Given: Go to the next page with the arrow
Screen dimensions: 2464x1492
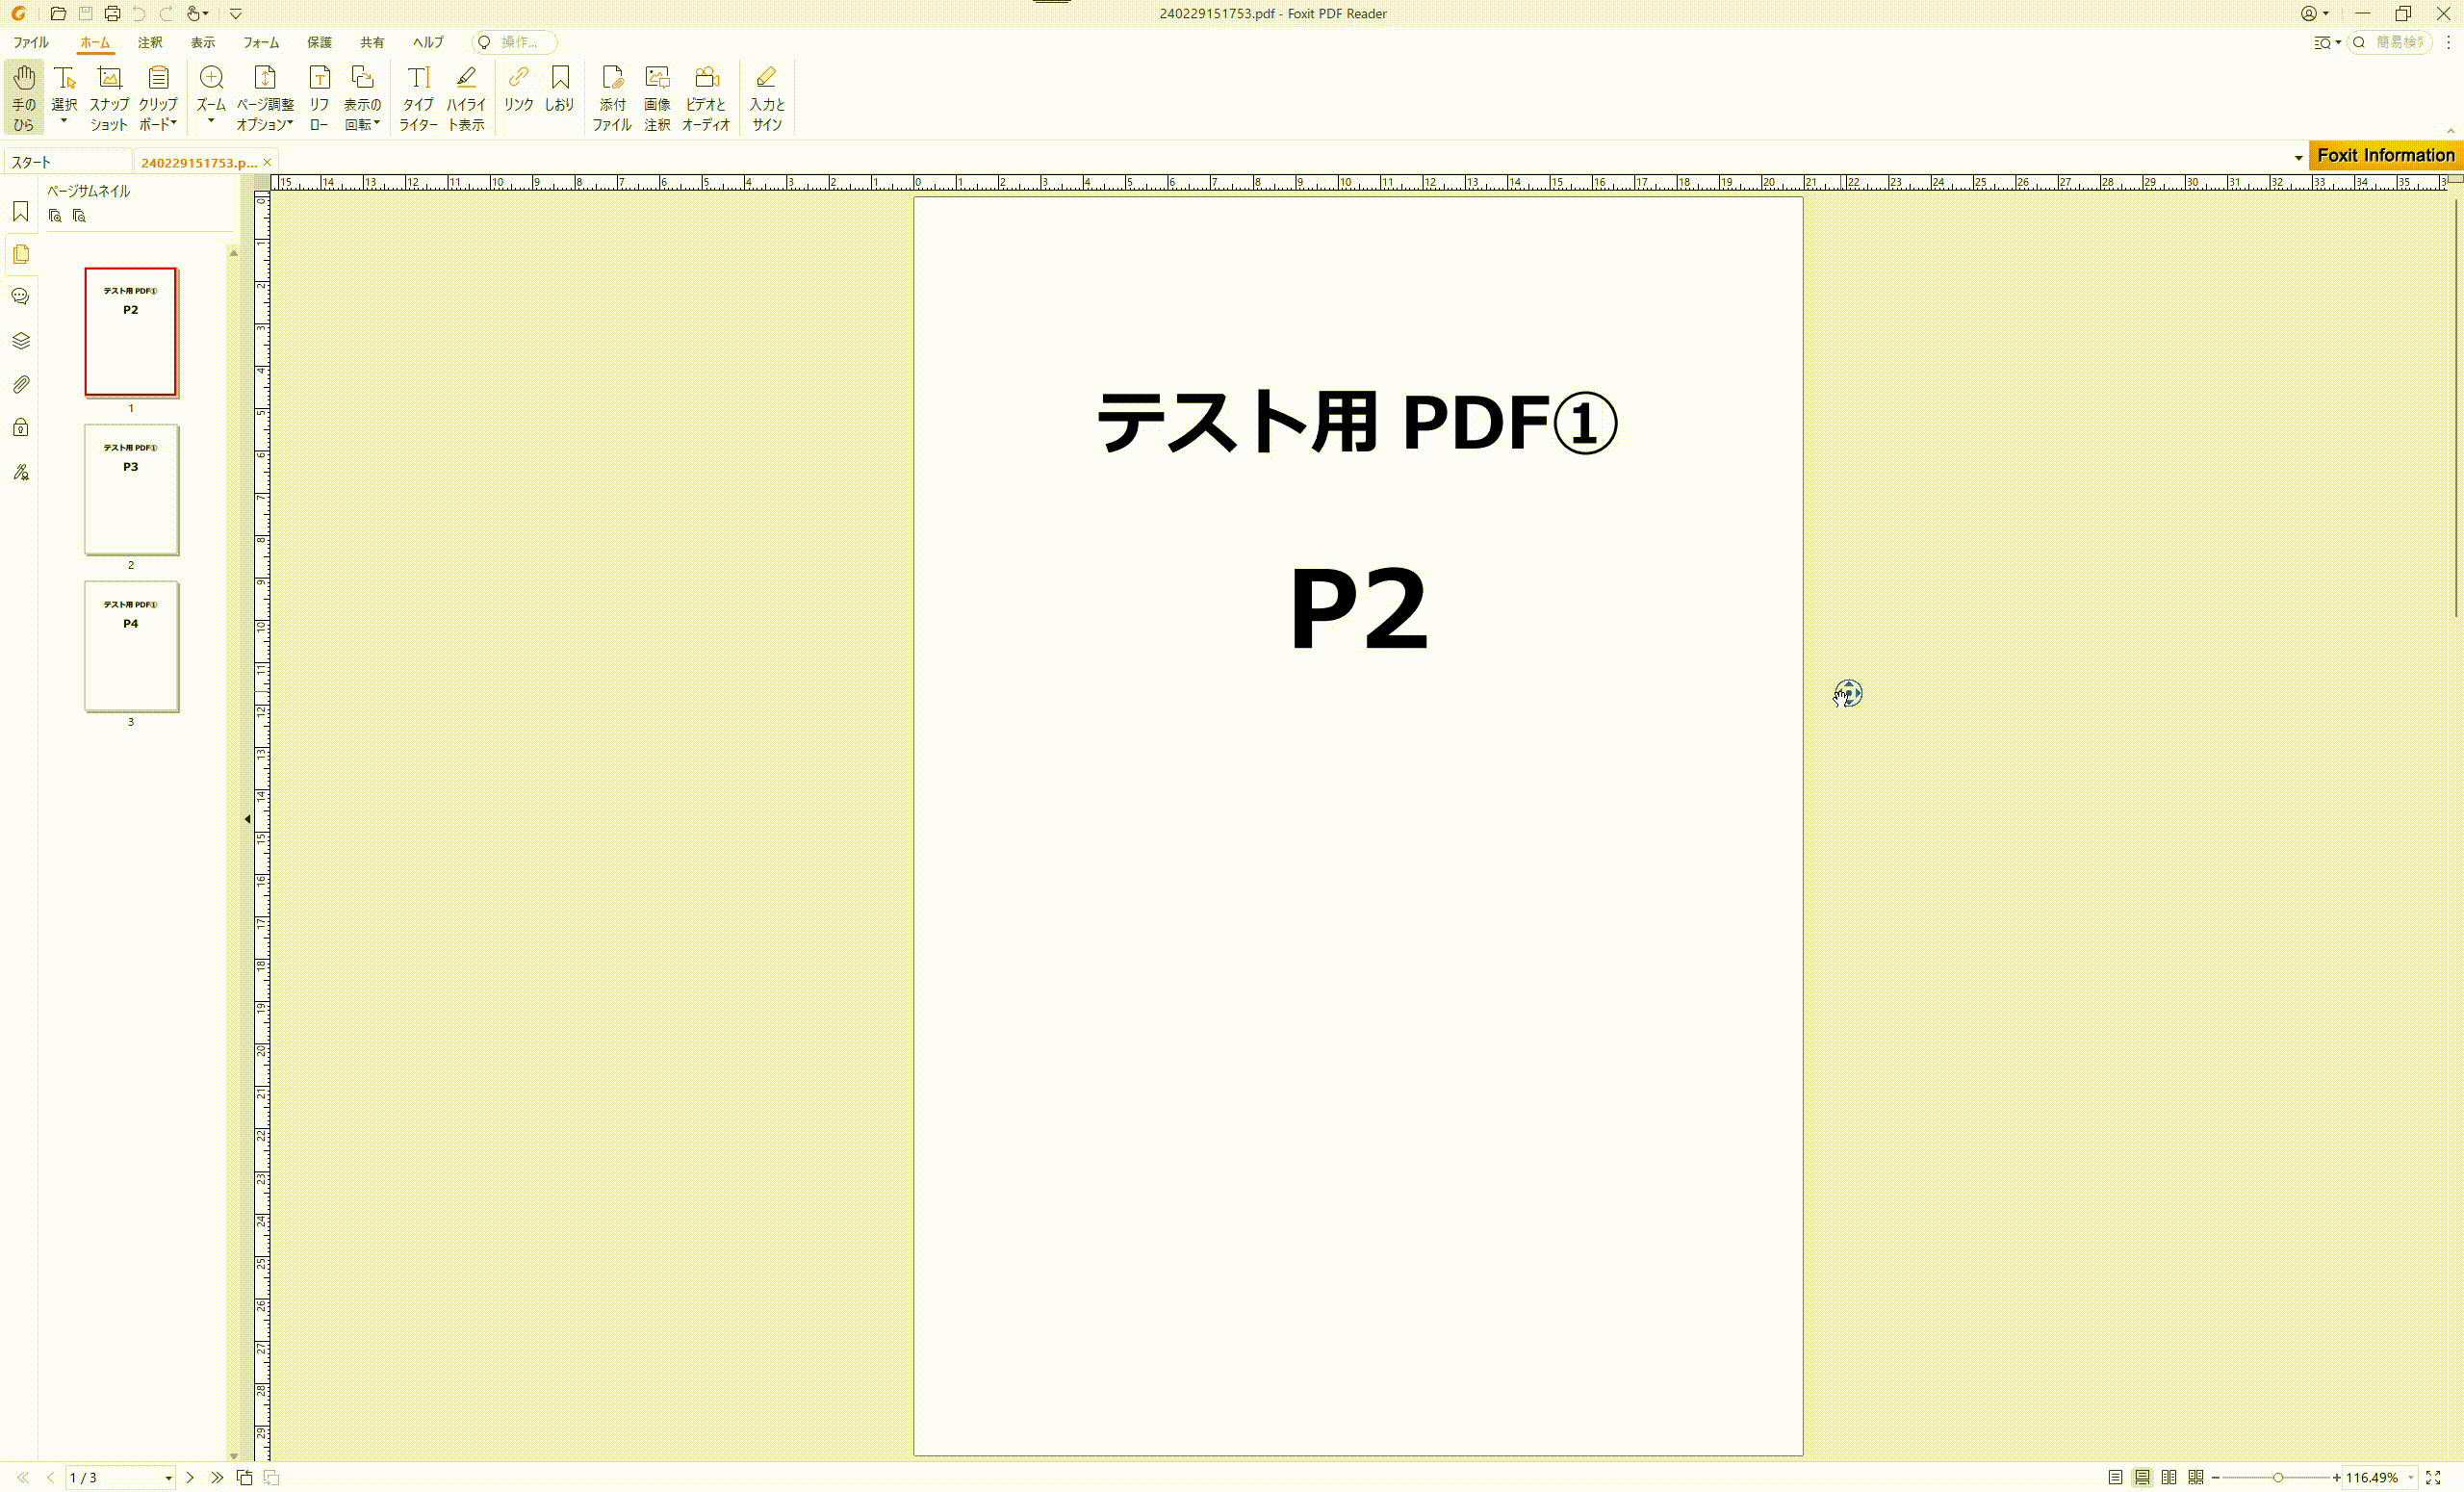Looking at the screenshot, I should 189,1477.
